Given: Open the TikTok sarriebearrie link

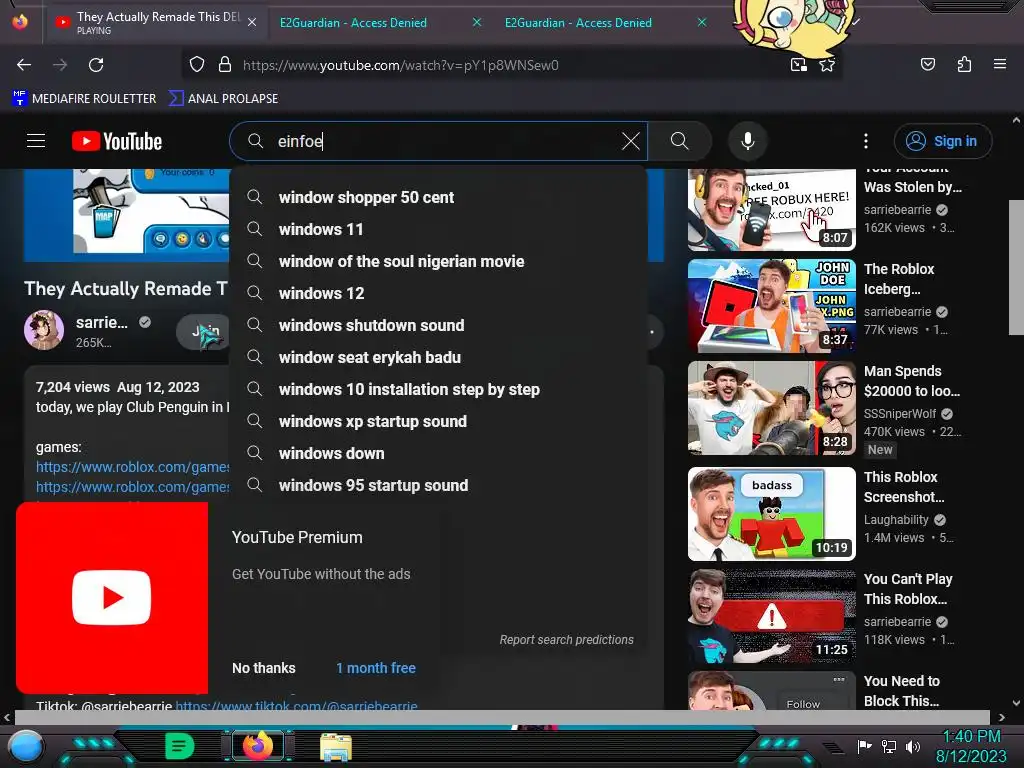Looking at the screenshot, I should point(296,705).
